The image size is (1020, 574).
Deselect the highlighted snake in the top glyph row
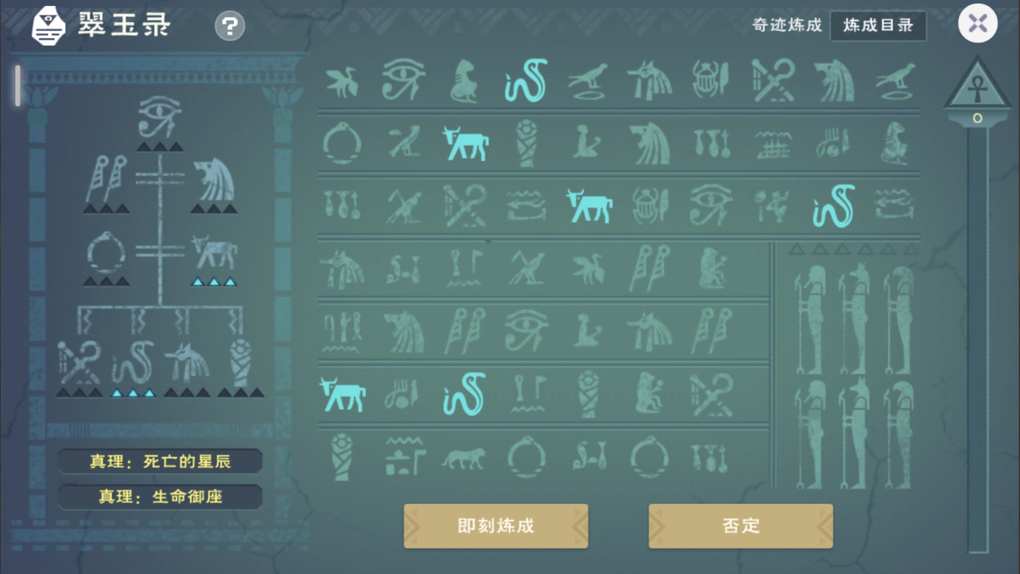526,81
